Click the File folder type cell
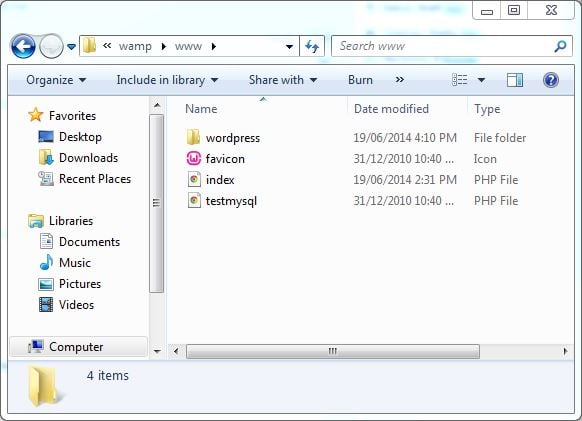The width and height of the screenshot is (582, 421). pyautogui.click(x=500, y=138)
